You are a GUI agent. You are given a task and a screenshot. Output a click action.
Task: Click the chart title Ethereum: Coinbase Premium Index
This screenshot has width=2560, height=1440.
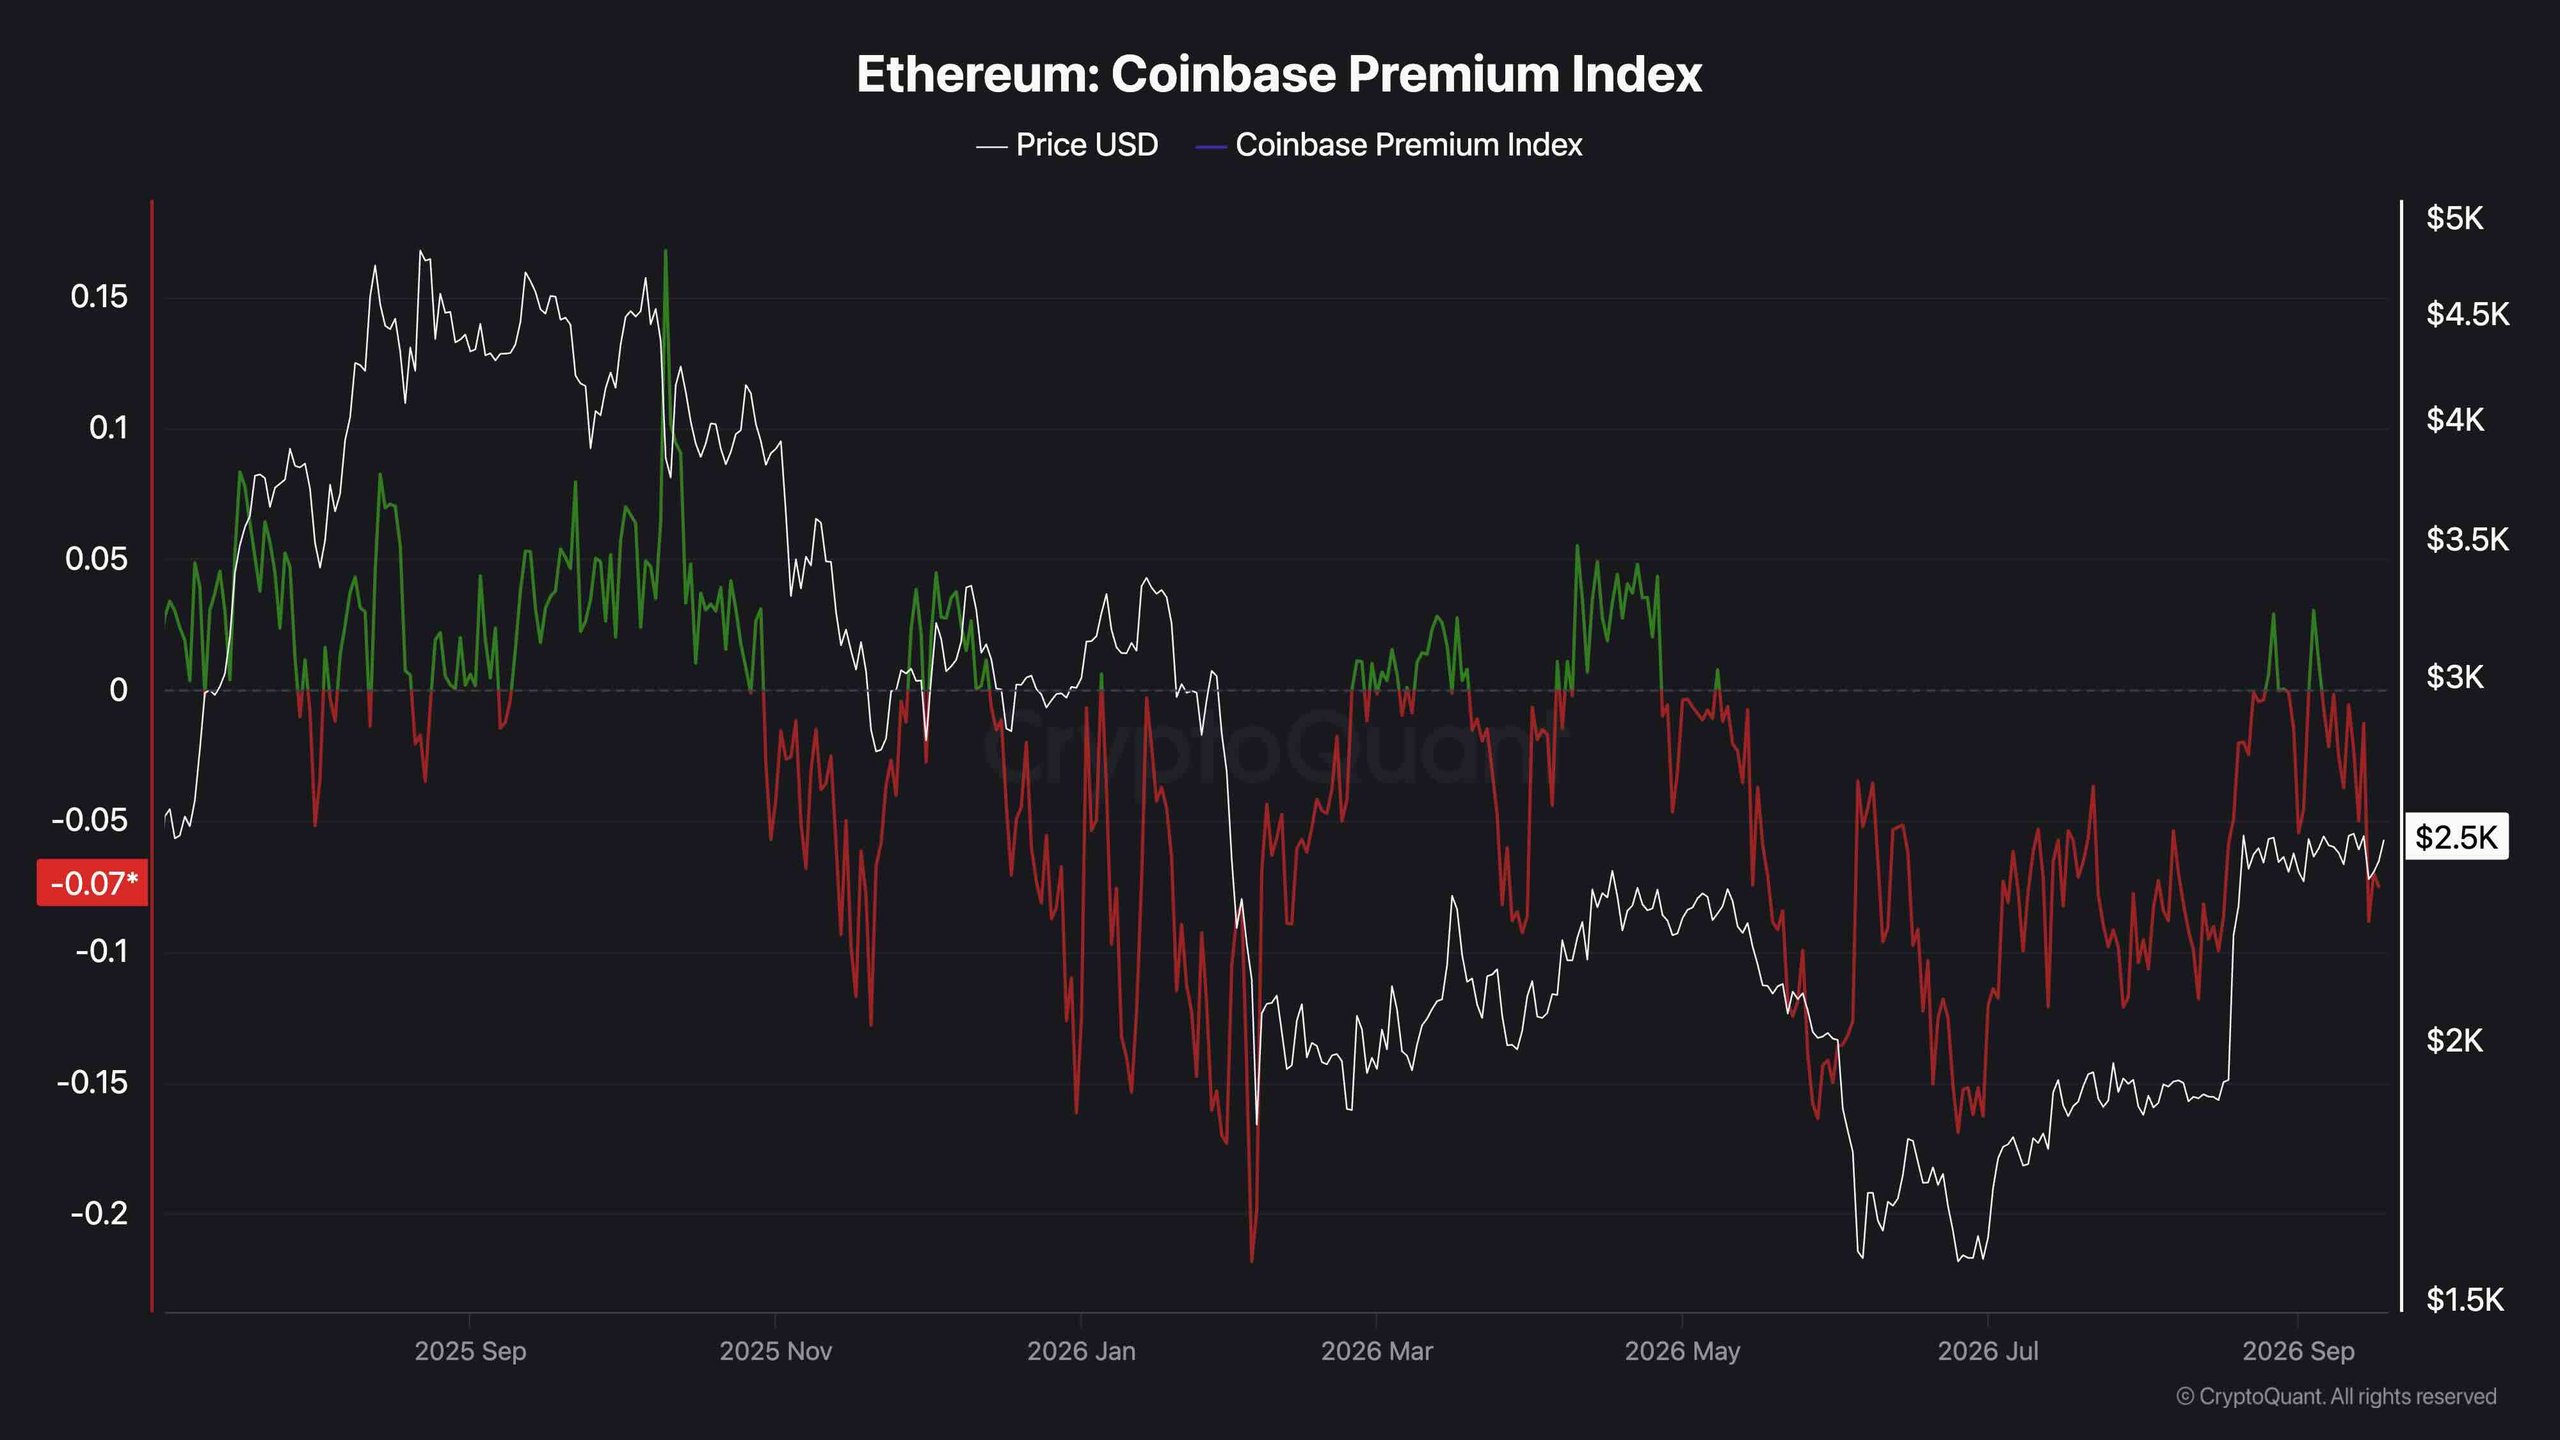click(1279, 74)
